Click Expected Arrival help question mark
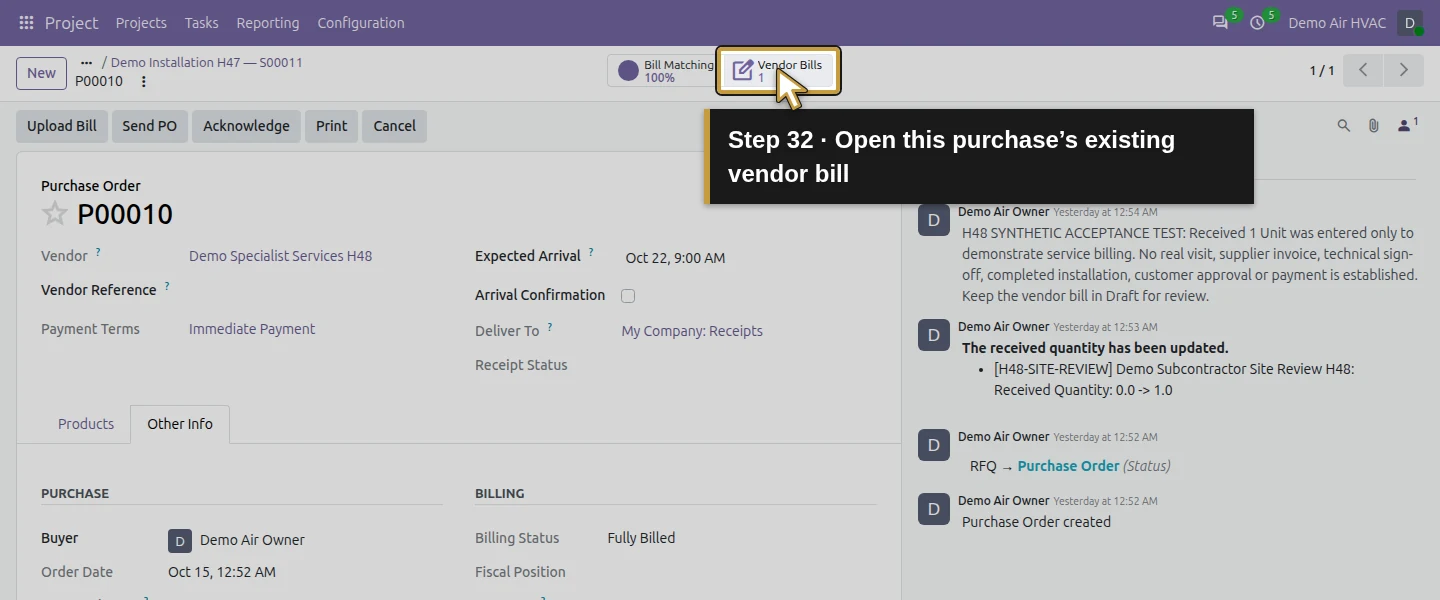Viewport: 1440px width, 600px height. pyautogui.click(x=591, y=253)
